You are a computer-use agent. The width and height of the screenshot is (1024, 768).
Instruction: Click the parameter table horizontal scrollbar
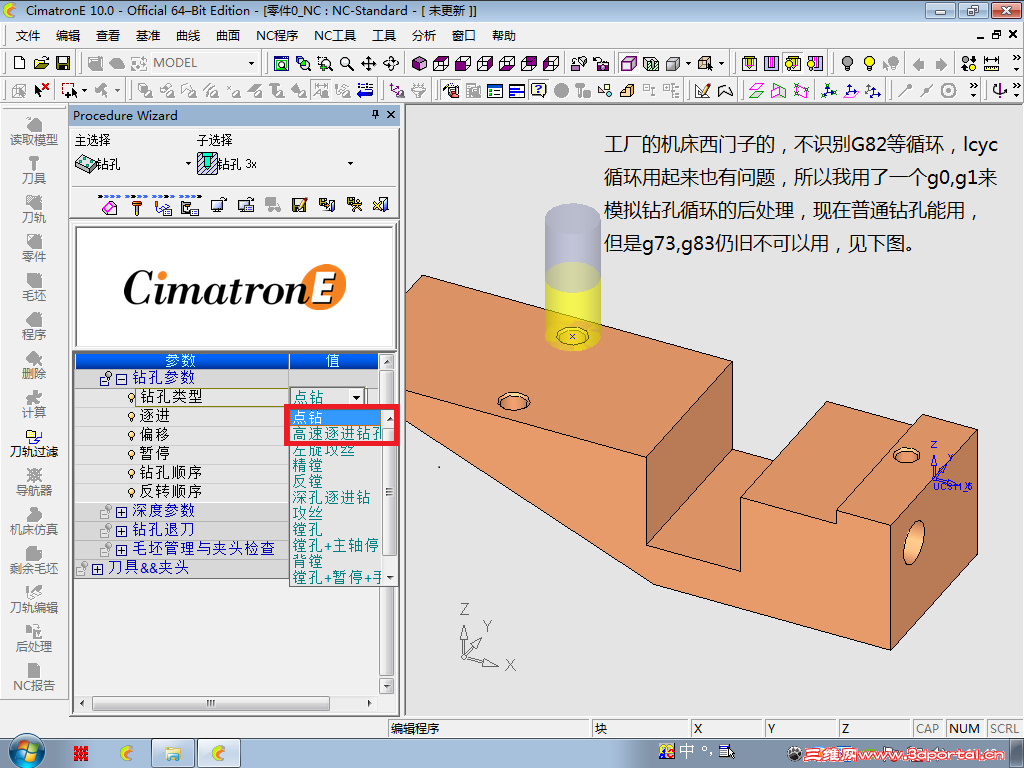coord(226,703)
